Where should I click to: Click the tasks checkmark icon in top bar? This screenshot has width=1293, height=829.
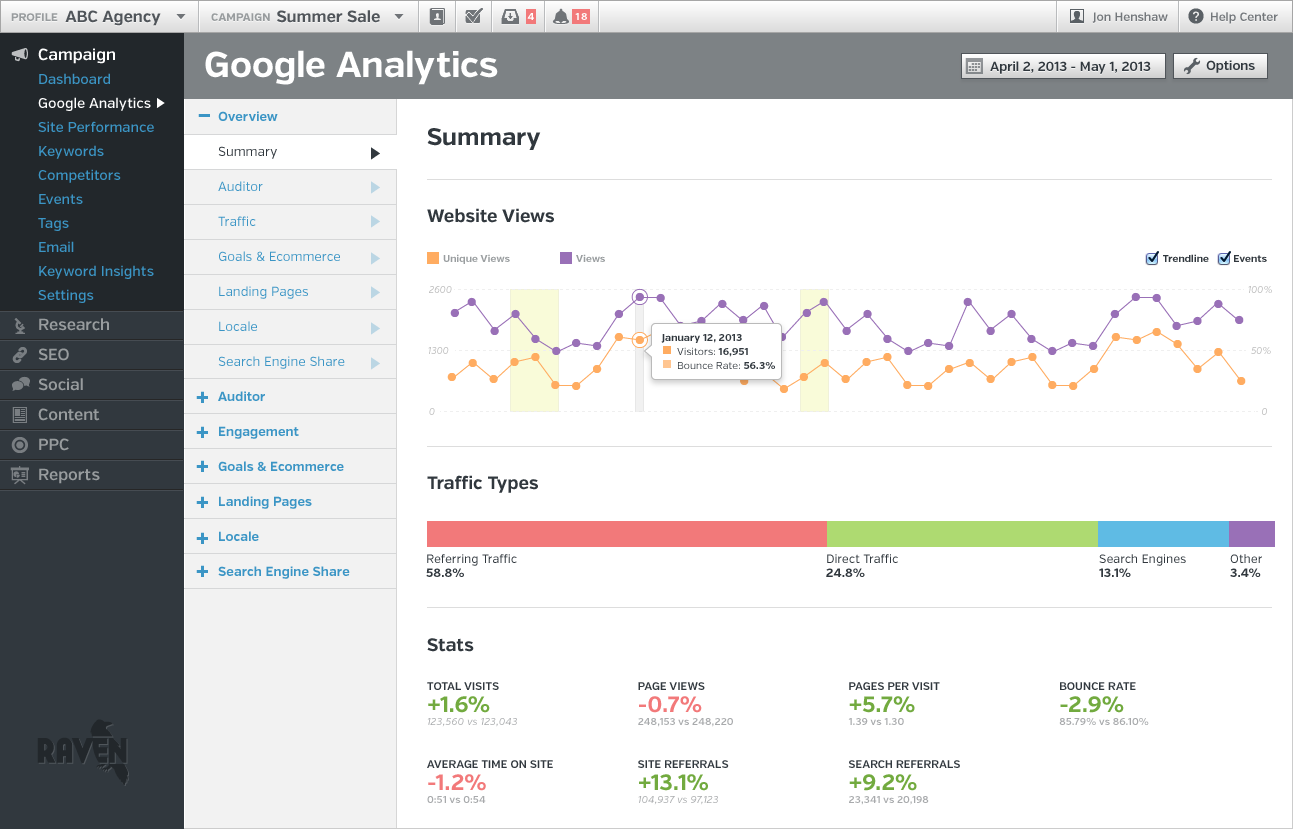pyautogui.click(x=474, y=16)
